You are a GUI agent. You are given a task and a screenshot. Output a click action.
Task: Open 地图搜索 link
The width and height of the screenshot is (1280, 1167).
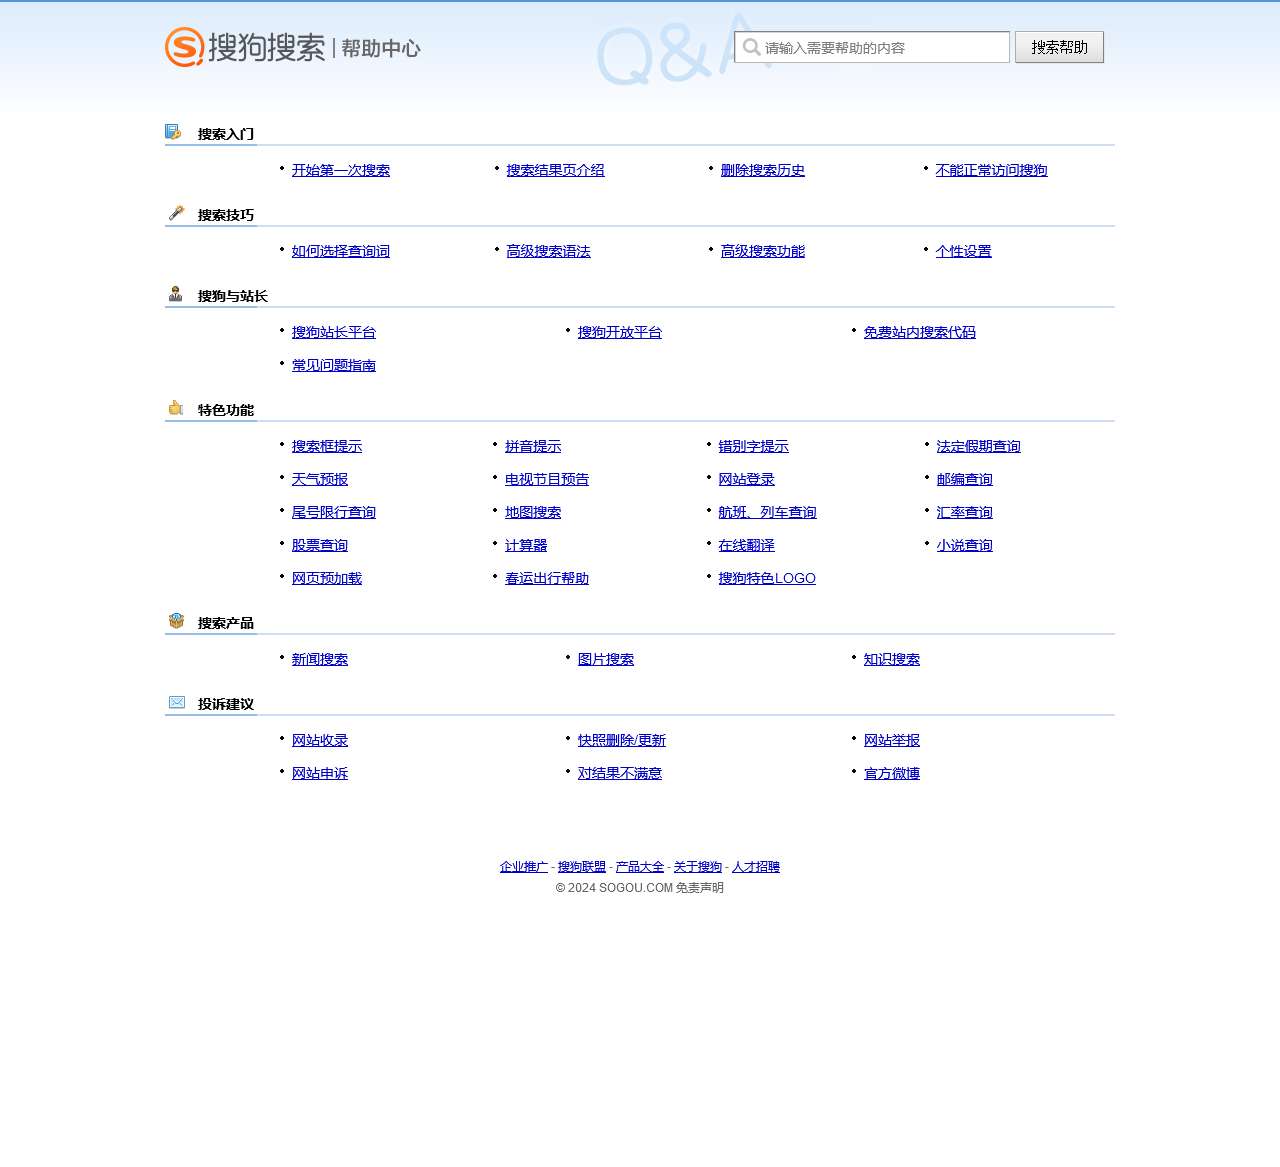tap(533, 512)
